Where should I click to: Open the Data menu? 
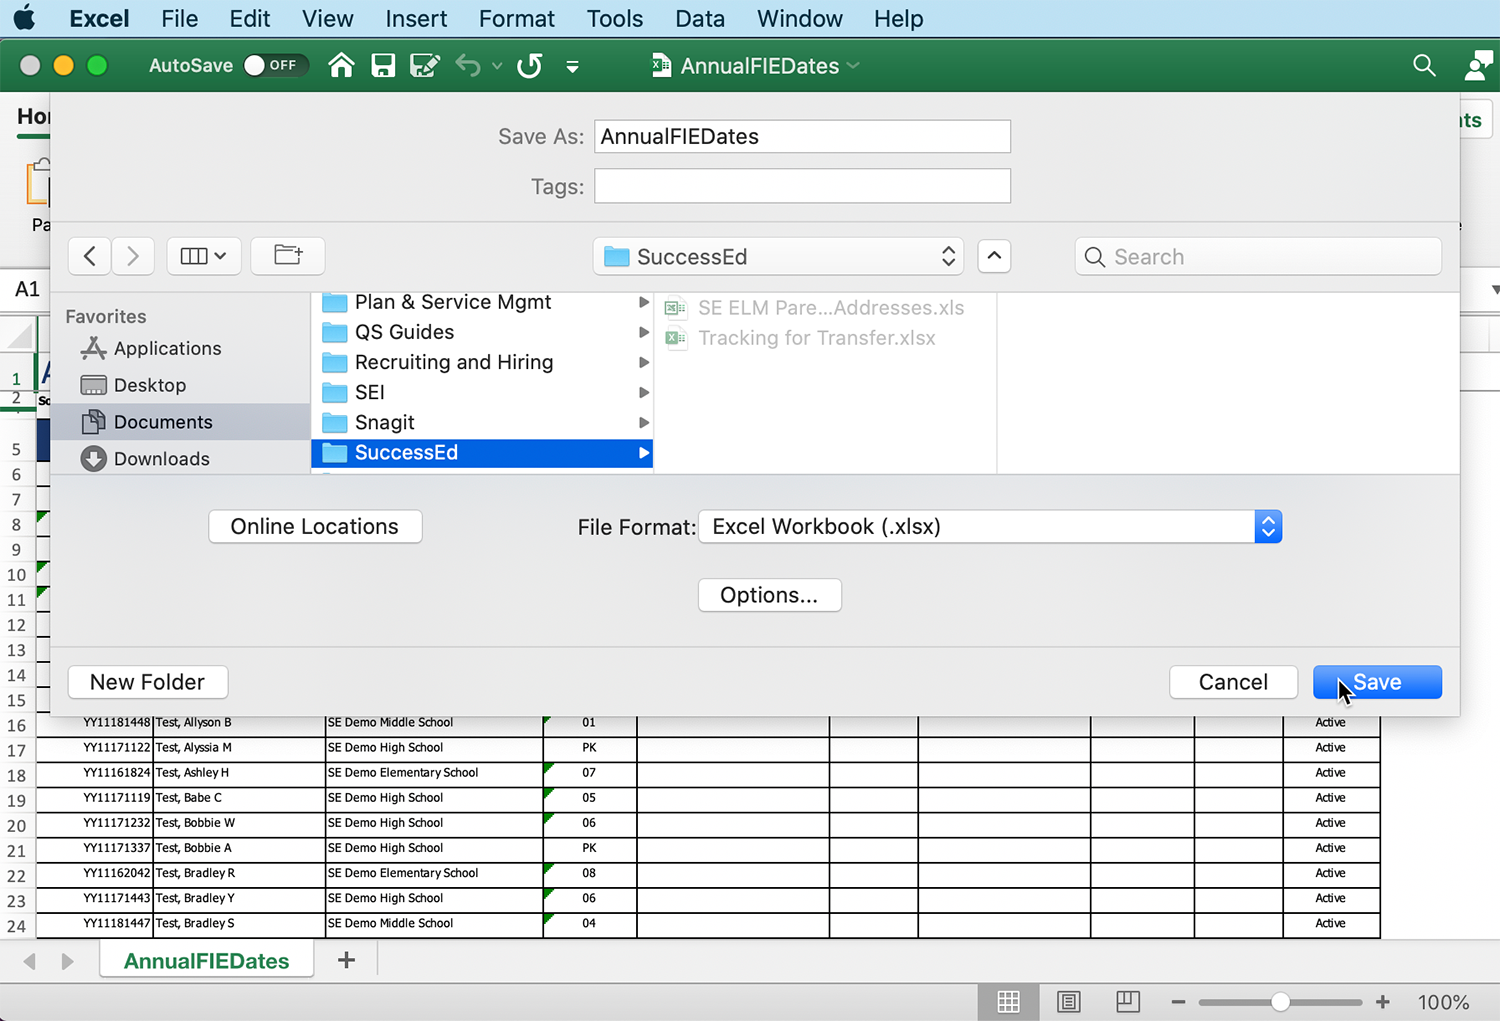pyautogui.click(x=700, y=19)
